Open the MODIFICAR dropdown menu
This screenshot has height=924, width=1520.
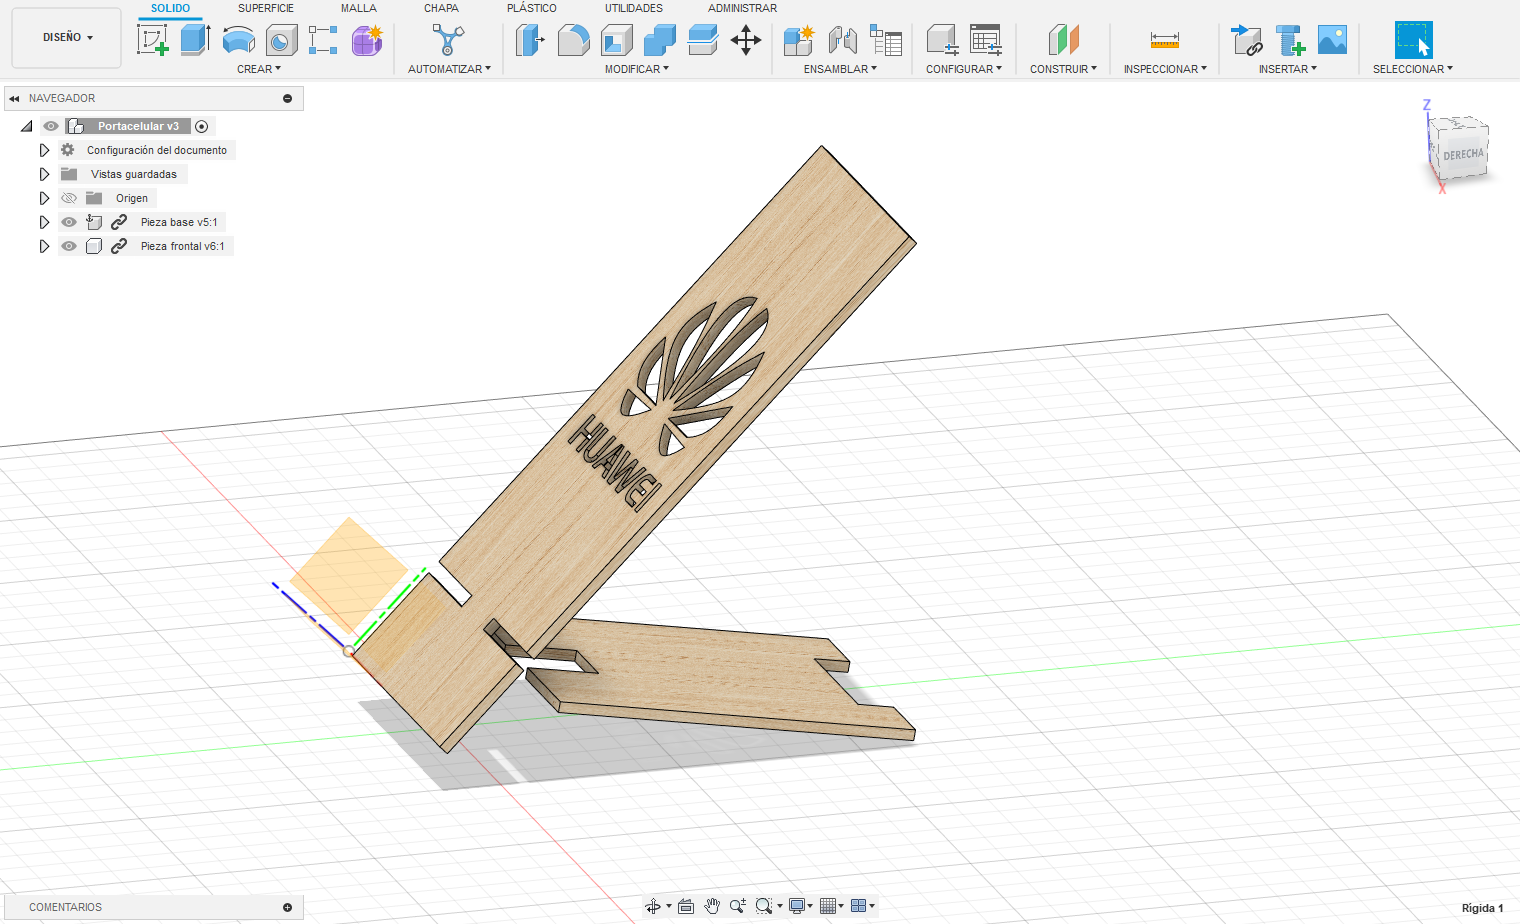click(x=637, y=69)
